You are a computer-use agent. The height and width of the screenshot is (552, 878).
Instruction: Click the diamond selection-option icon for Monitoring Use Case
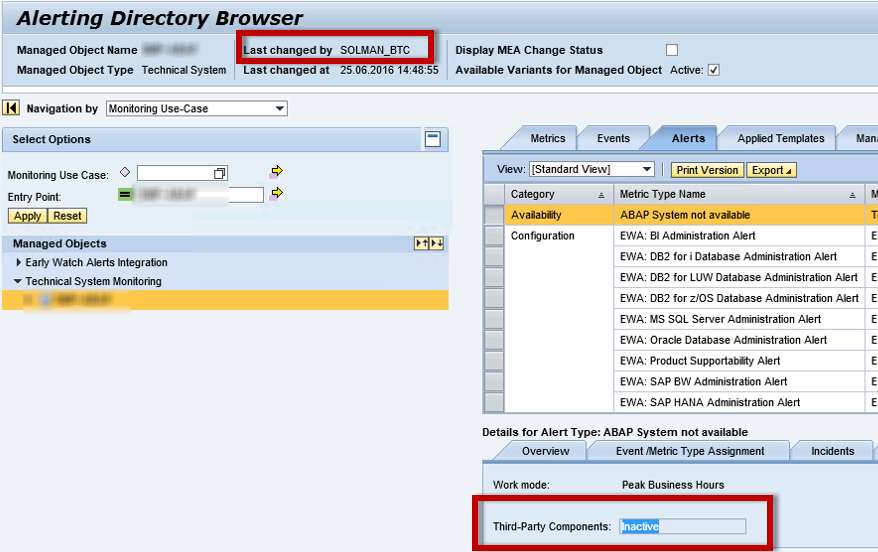pos(125,172)
